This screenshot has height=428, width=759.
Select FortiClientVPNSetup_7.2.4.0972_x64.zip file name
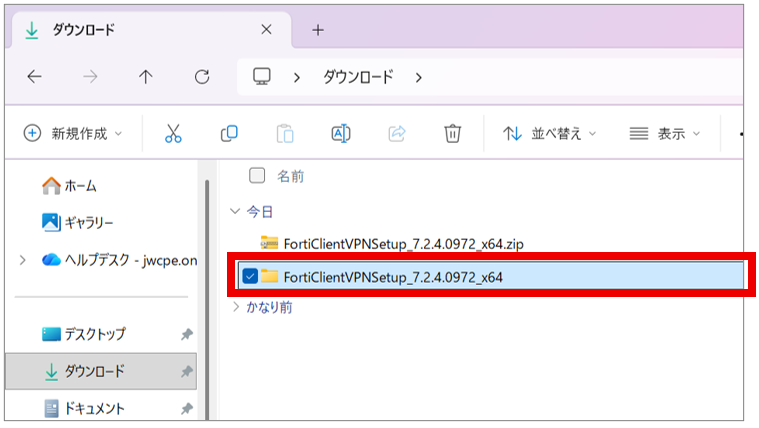click(404, 244)
